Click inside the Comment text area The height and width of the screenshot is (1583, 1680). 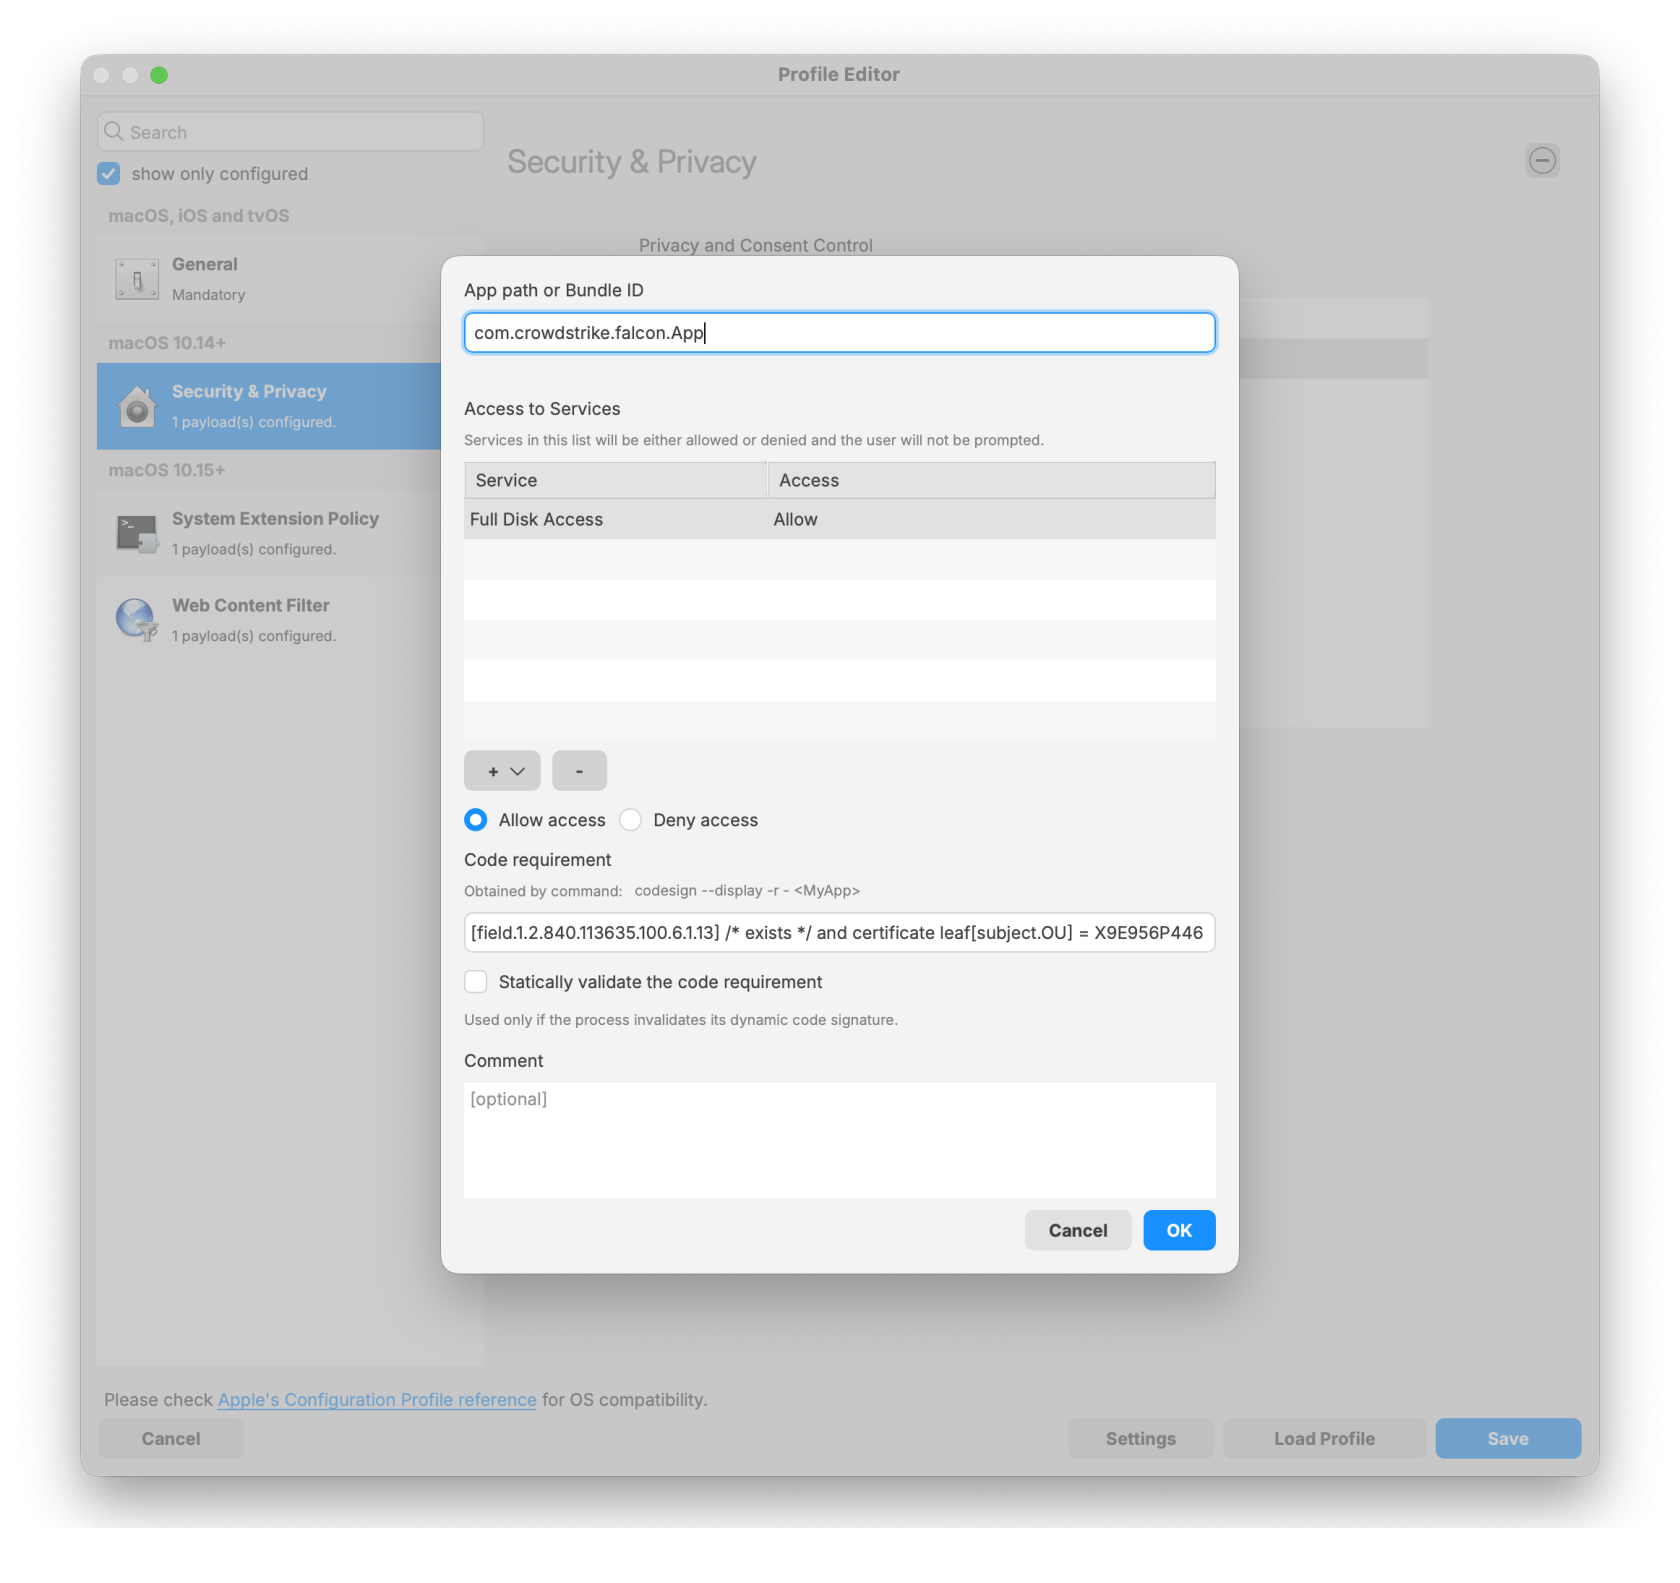pyautogui.click(x=838, y=1140)
